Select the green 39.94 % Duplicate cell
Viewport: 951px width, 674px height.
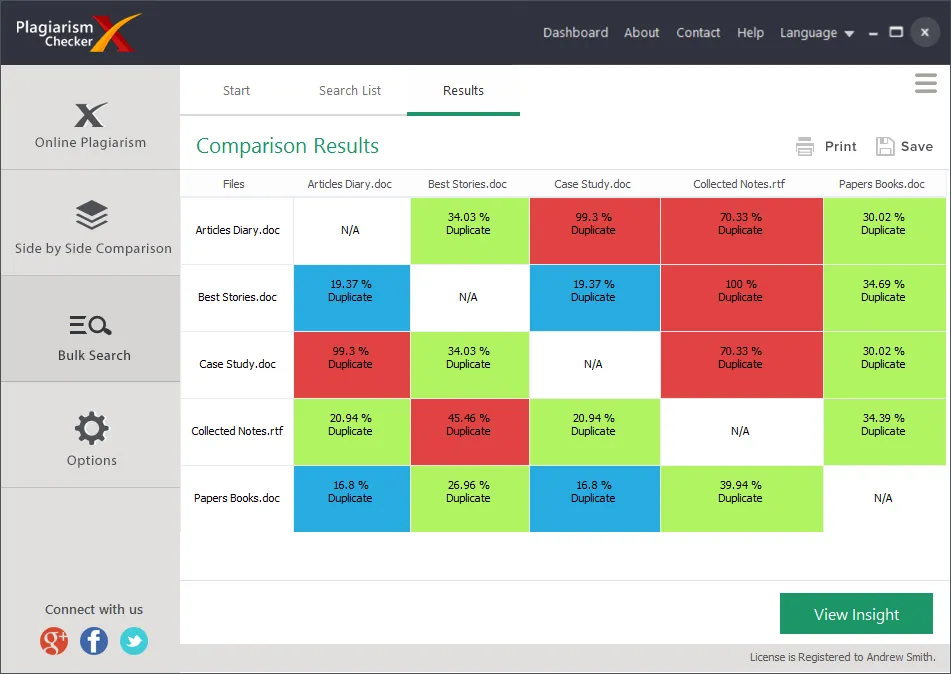click(x=741, y=499)
